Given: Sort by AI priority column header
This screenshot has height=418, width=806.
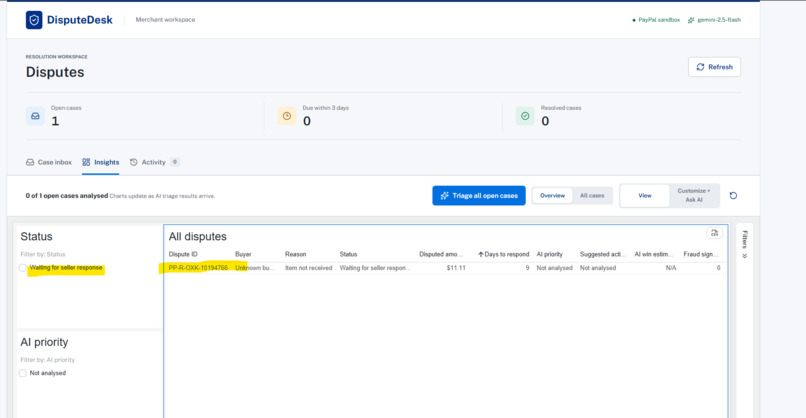Looking at the screenshot, I should 549,254.
